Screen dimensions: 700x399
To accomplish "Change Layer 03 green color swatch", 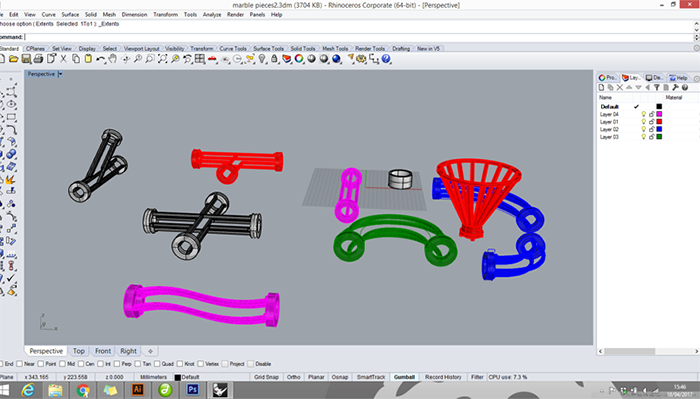I will (x=659, y=137).
